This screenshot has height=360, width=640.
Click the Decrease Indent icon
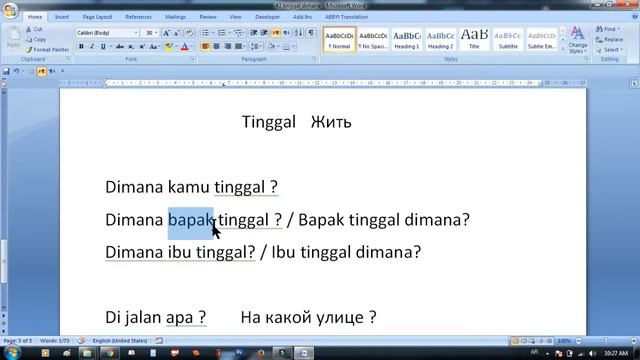(x=253, y=33)
